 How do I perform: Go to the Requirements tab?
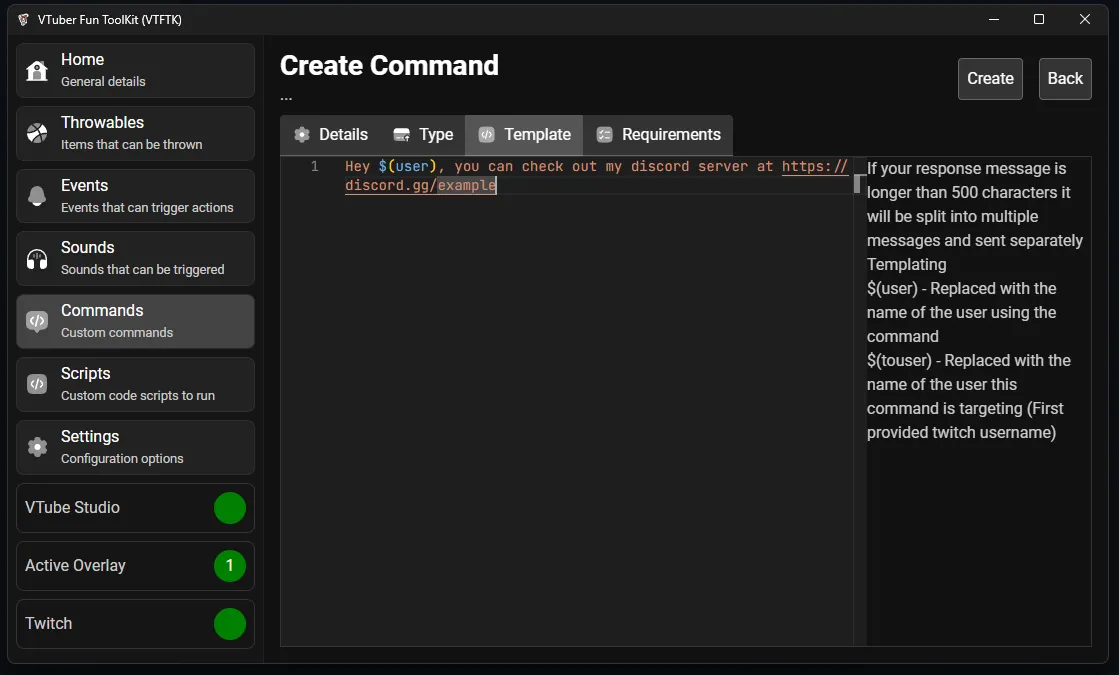click(658, 135)
